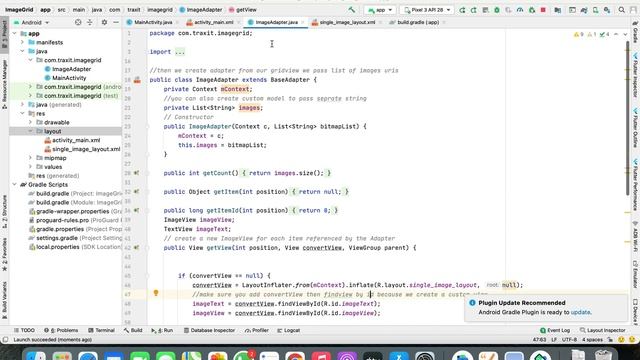Open the SDK Manager toolbar icon

tap(607, 9)
